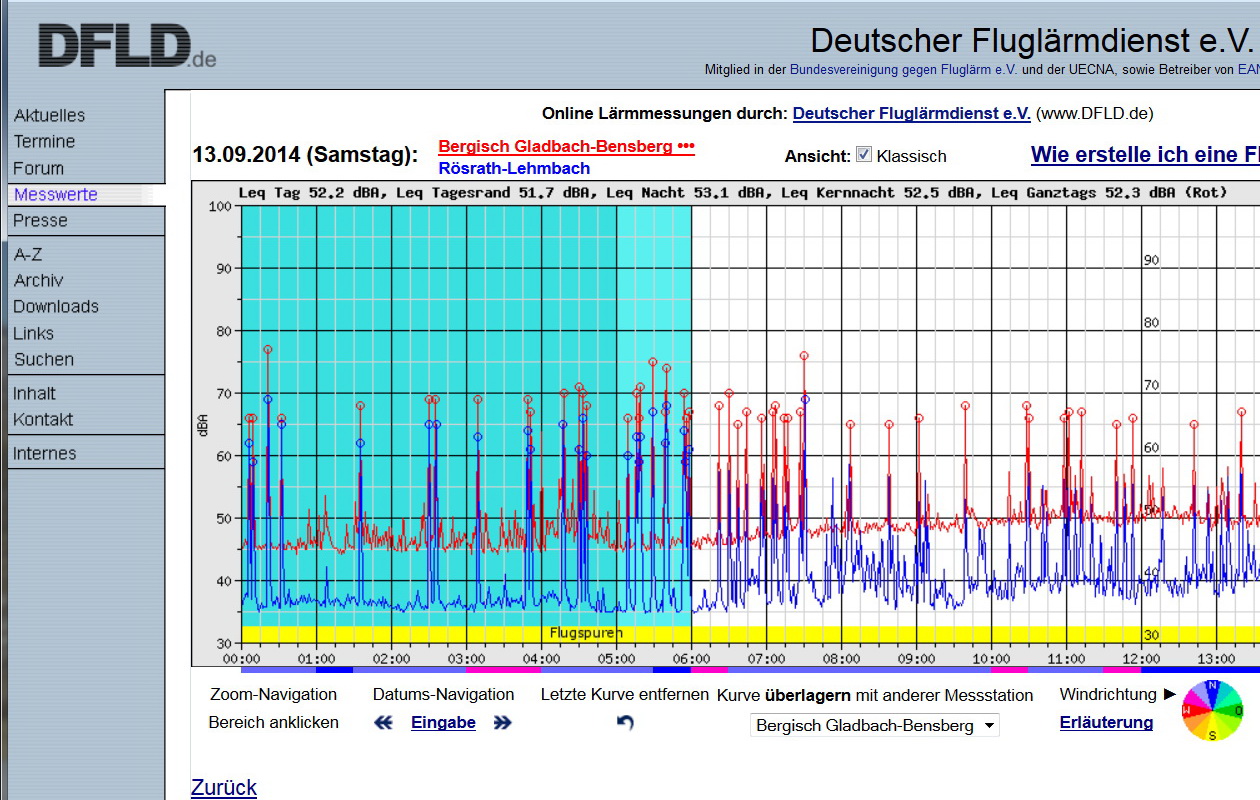This screenshot has width=1260, height=800.
Task: Open the Erläuterung link
Action: pos(1106,723)
